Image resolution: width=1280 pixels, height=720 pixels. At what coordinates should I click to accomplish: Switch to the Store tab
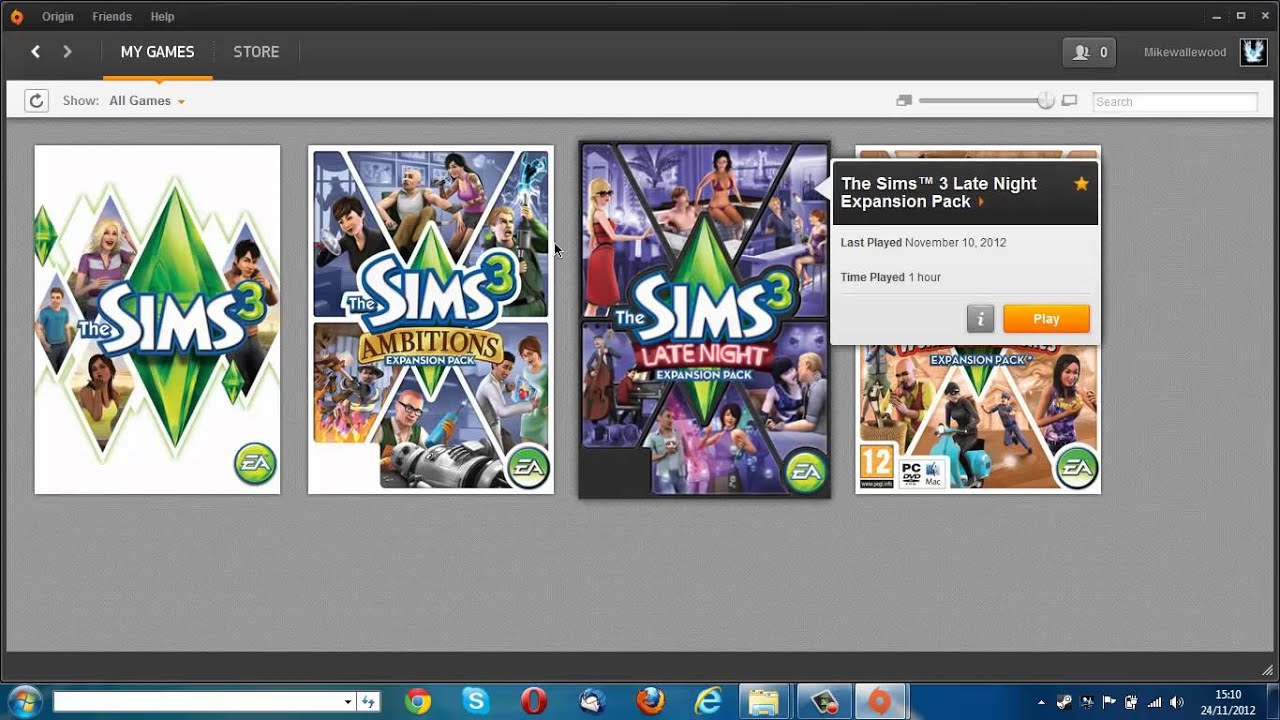pos(256,52)
